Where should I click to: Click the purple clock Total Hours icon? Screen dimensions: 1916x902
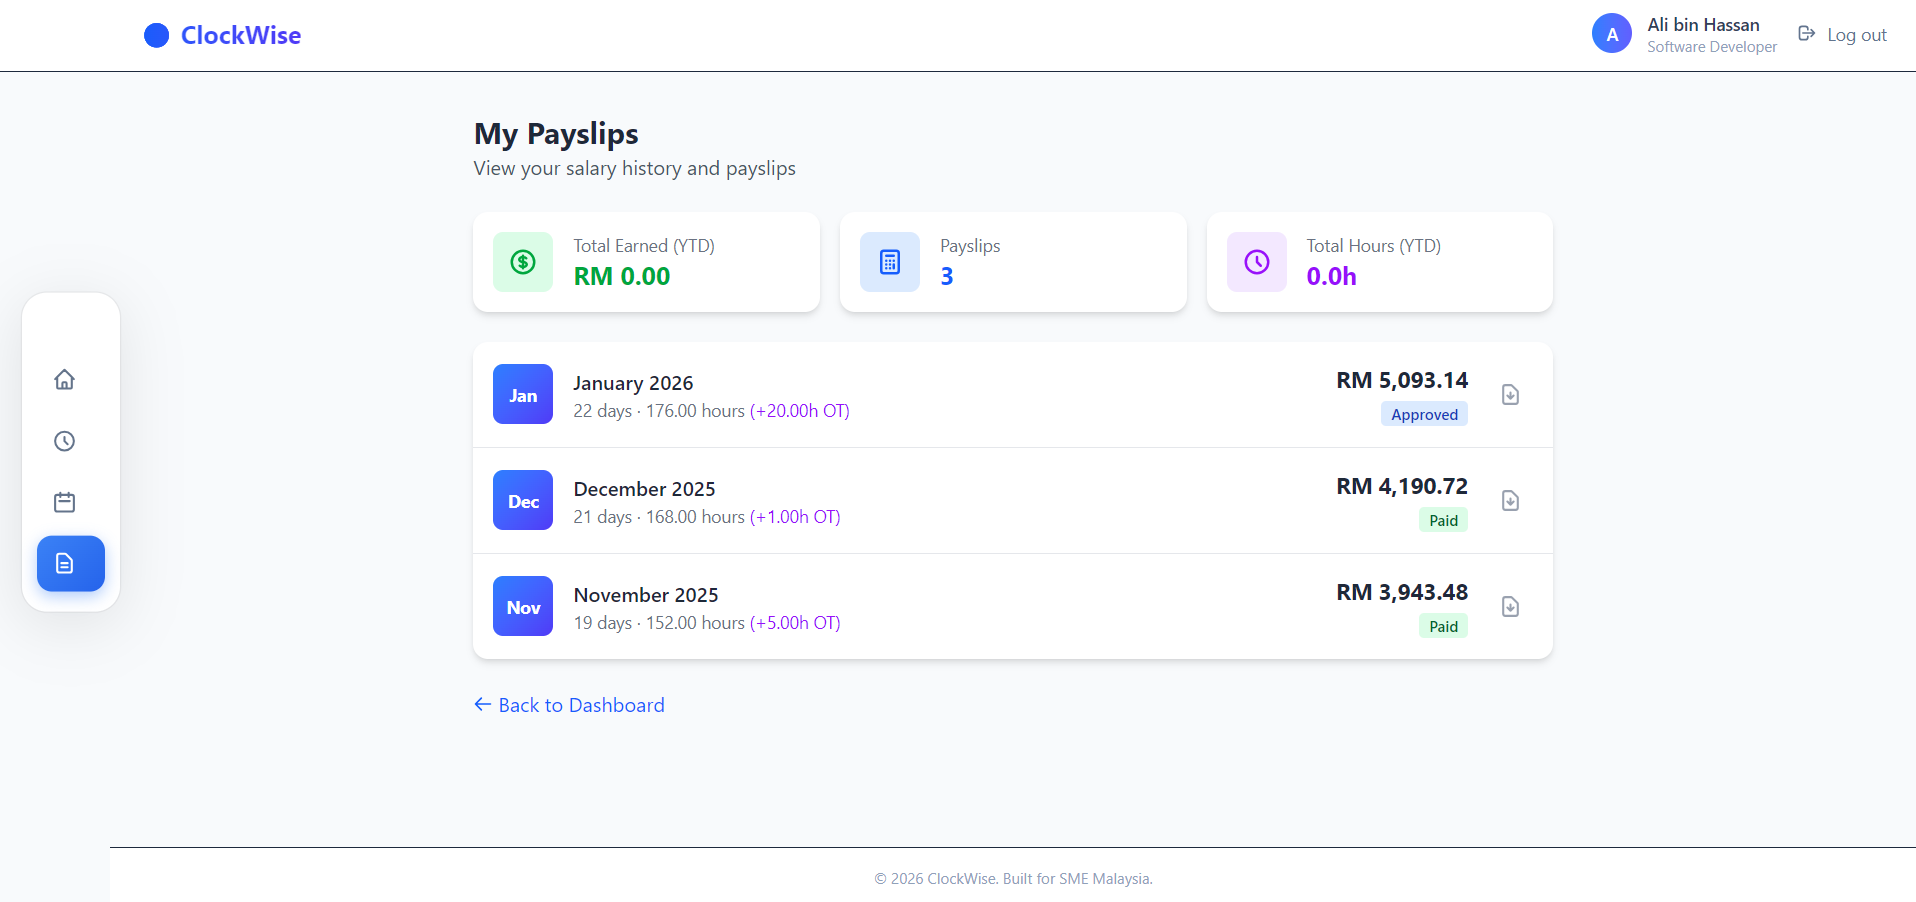click(1257, 262)
